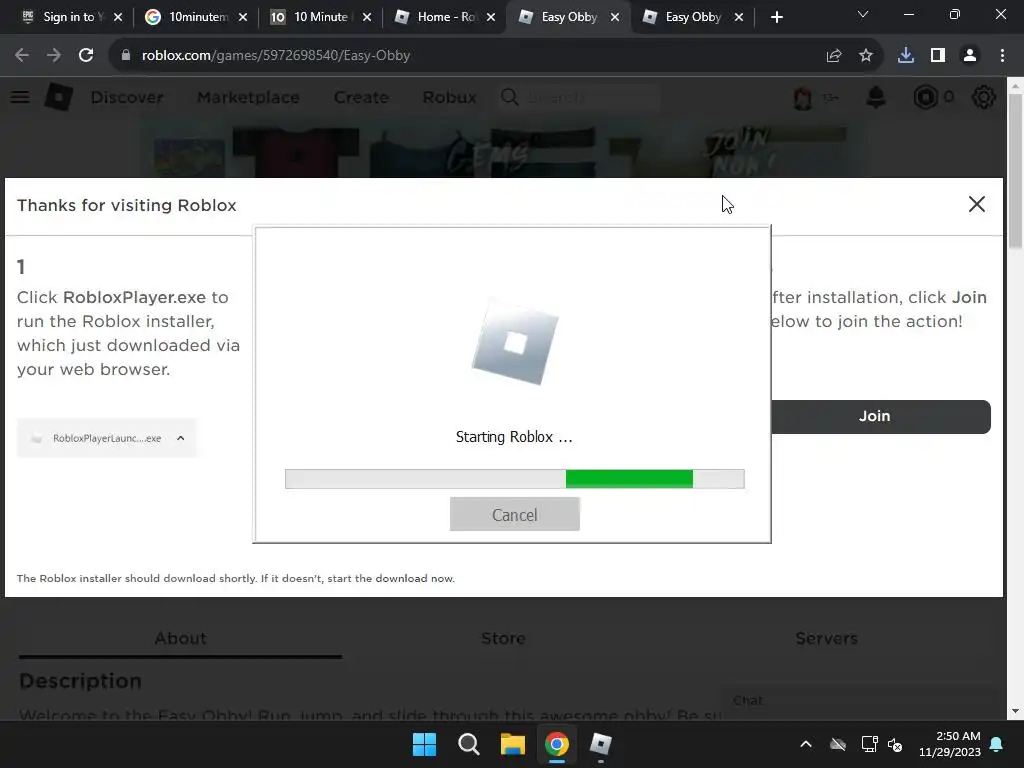The image size is (1024, 768).
Task: Close the 10 Minute tab
Action: [366, 18]
